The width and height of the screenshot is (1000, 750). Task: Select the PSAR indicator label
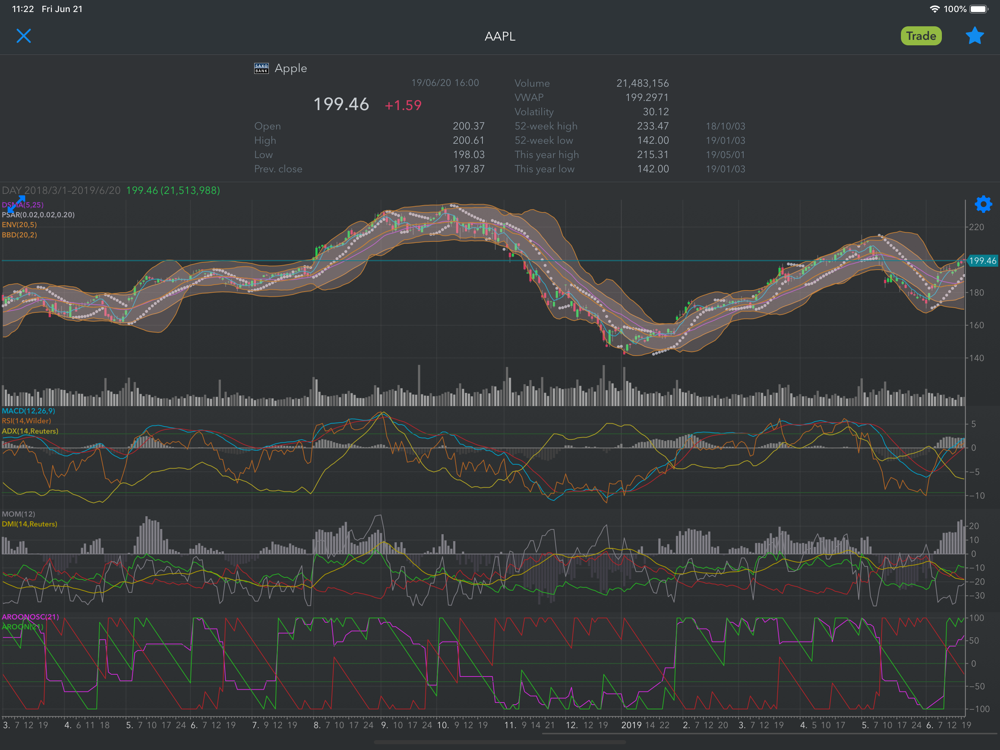pos(38,215)
